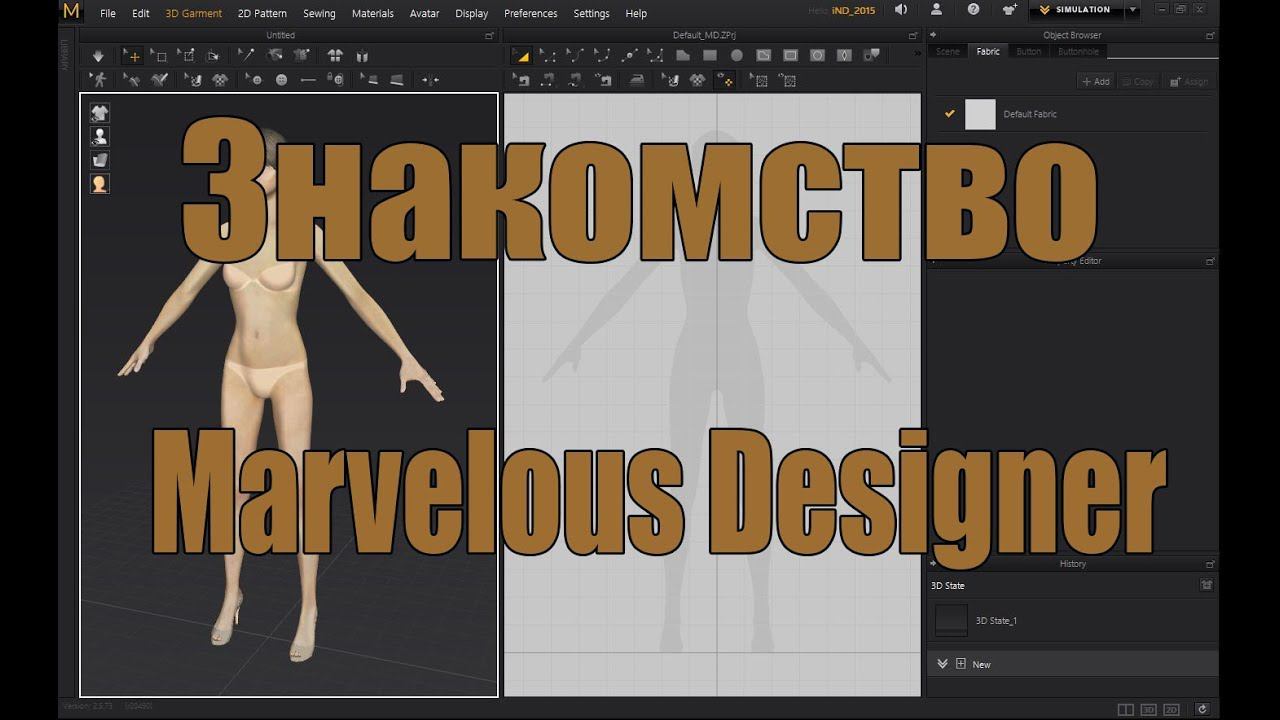This screenshot has height=720, width=1280.
Task: Select the Select/Move tool with orange cross
Action: click(x=132, y=56)
